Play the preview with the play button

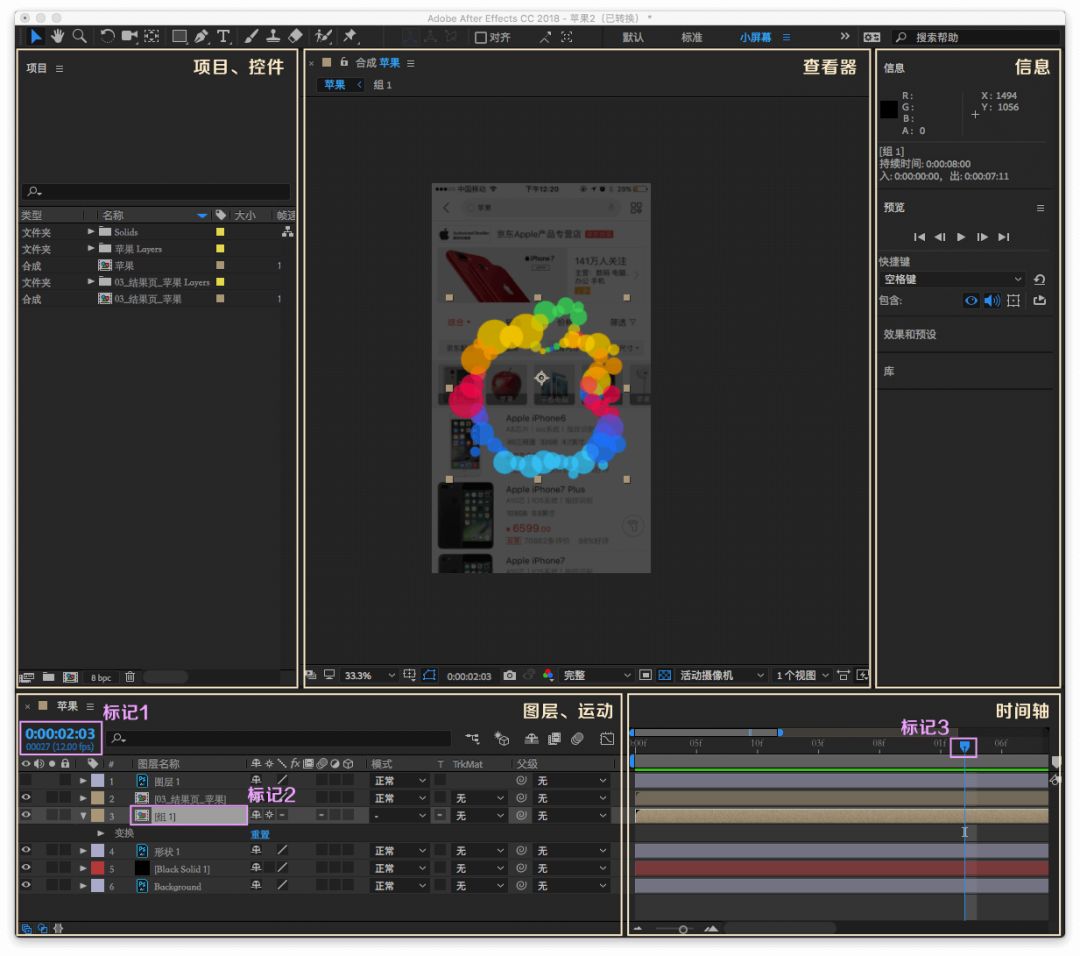click(961, 237)
